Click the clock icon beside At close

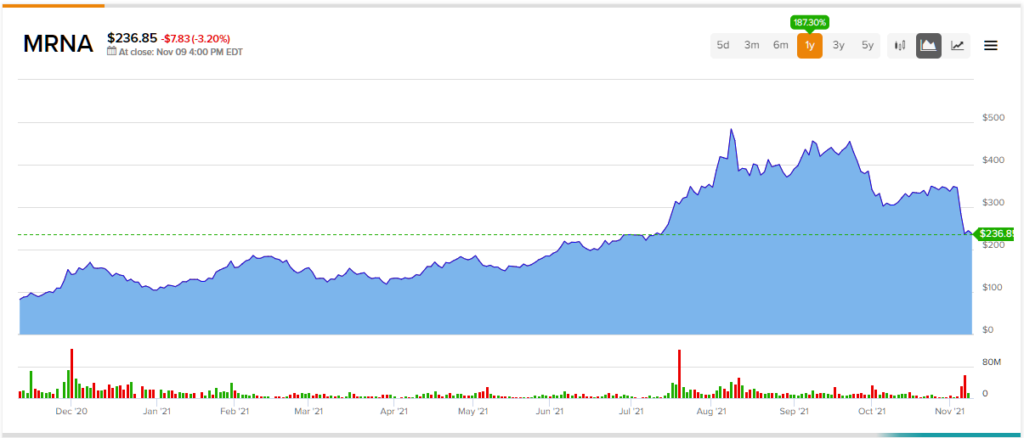point(112,53)
